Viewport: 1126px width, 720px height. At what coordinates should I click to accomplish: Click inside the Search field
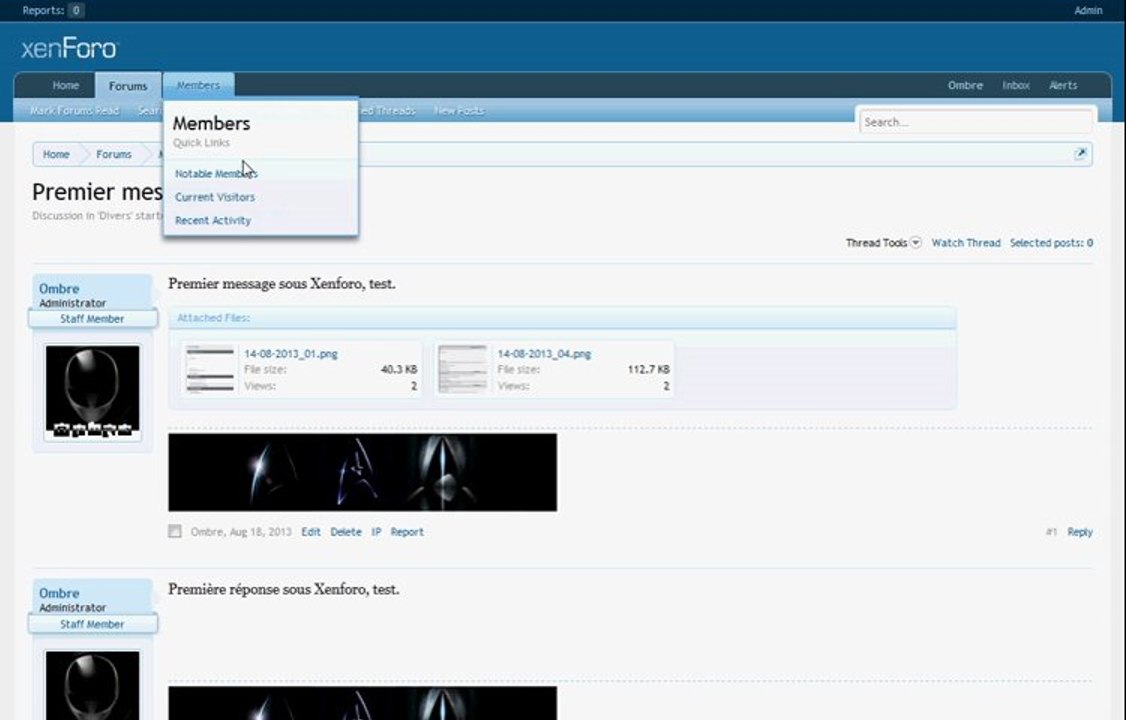976,122
